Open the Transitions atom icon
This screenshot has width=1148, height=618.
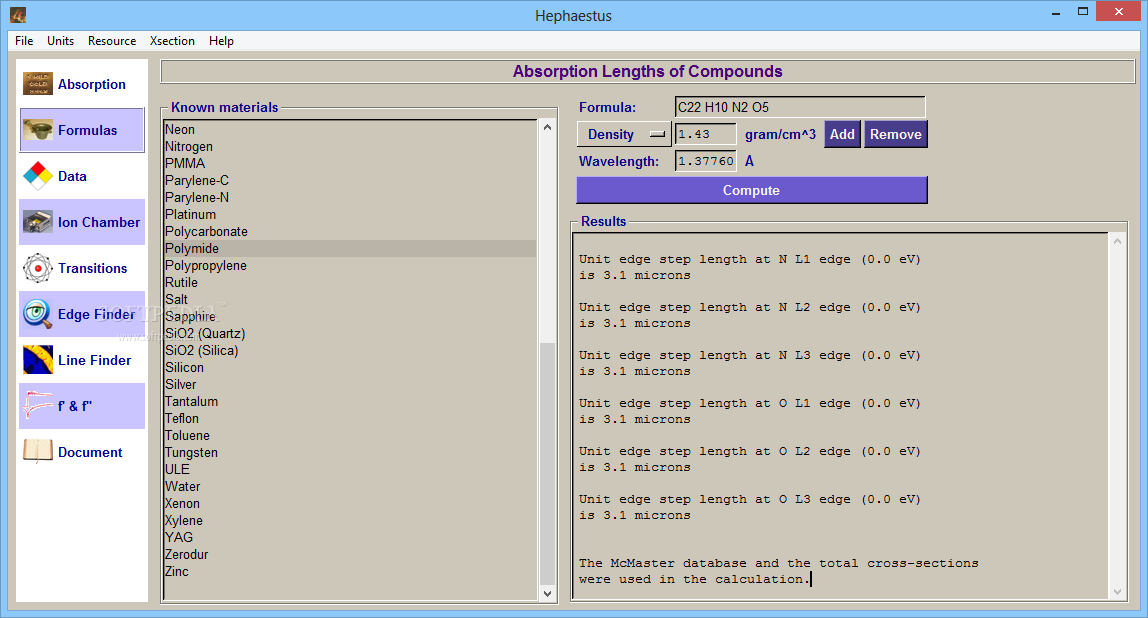37,268
